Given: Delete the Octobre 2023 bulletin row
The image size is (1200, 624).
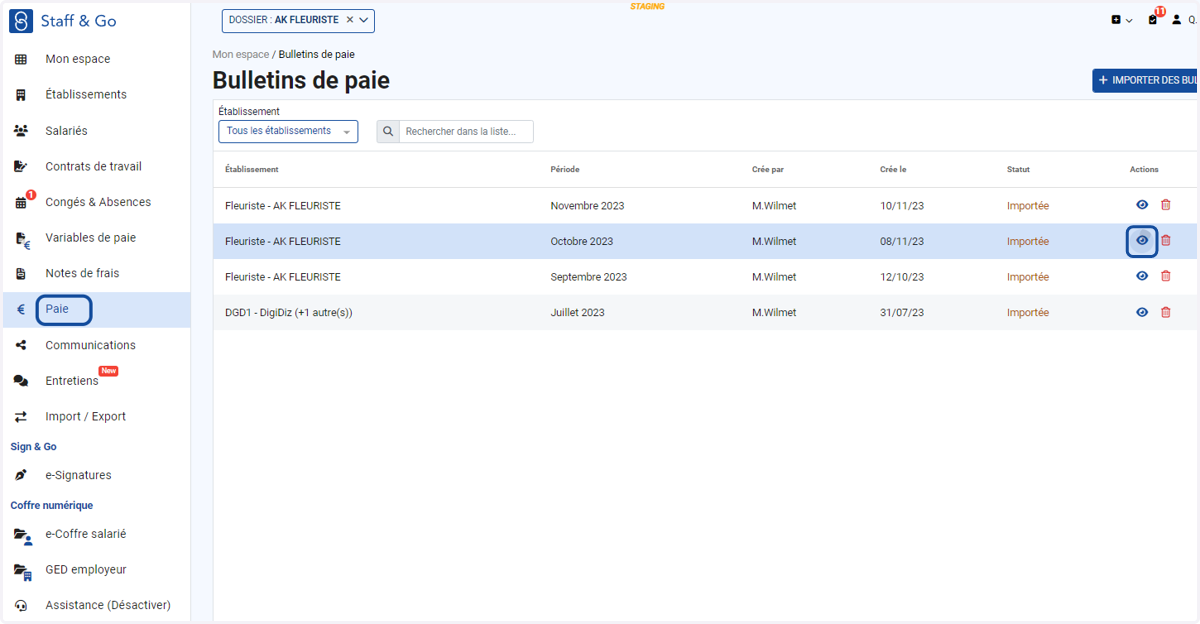Looking at the screenshot, I should click(x=1165, y=241).
